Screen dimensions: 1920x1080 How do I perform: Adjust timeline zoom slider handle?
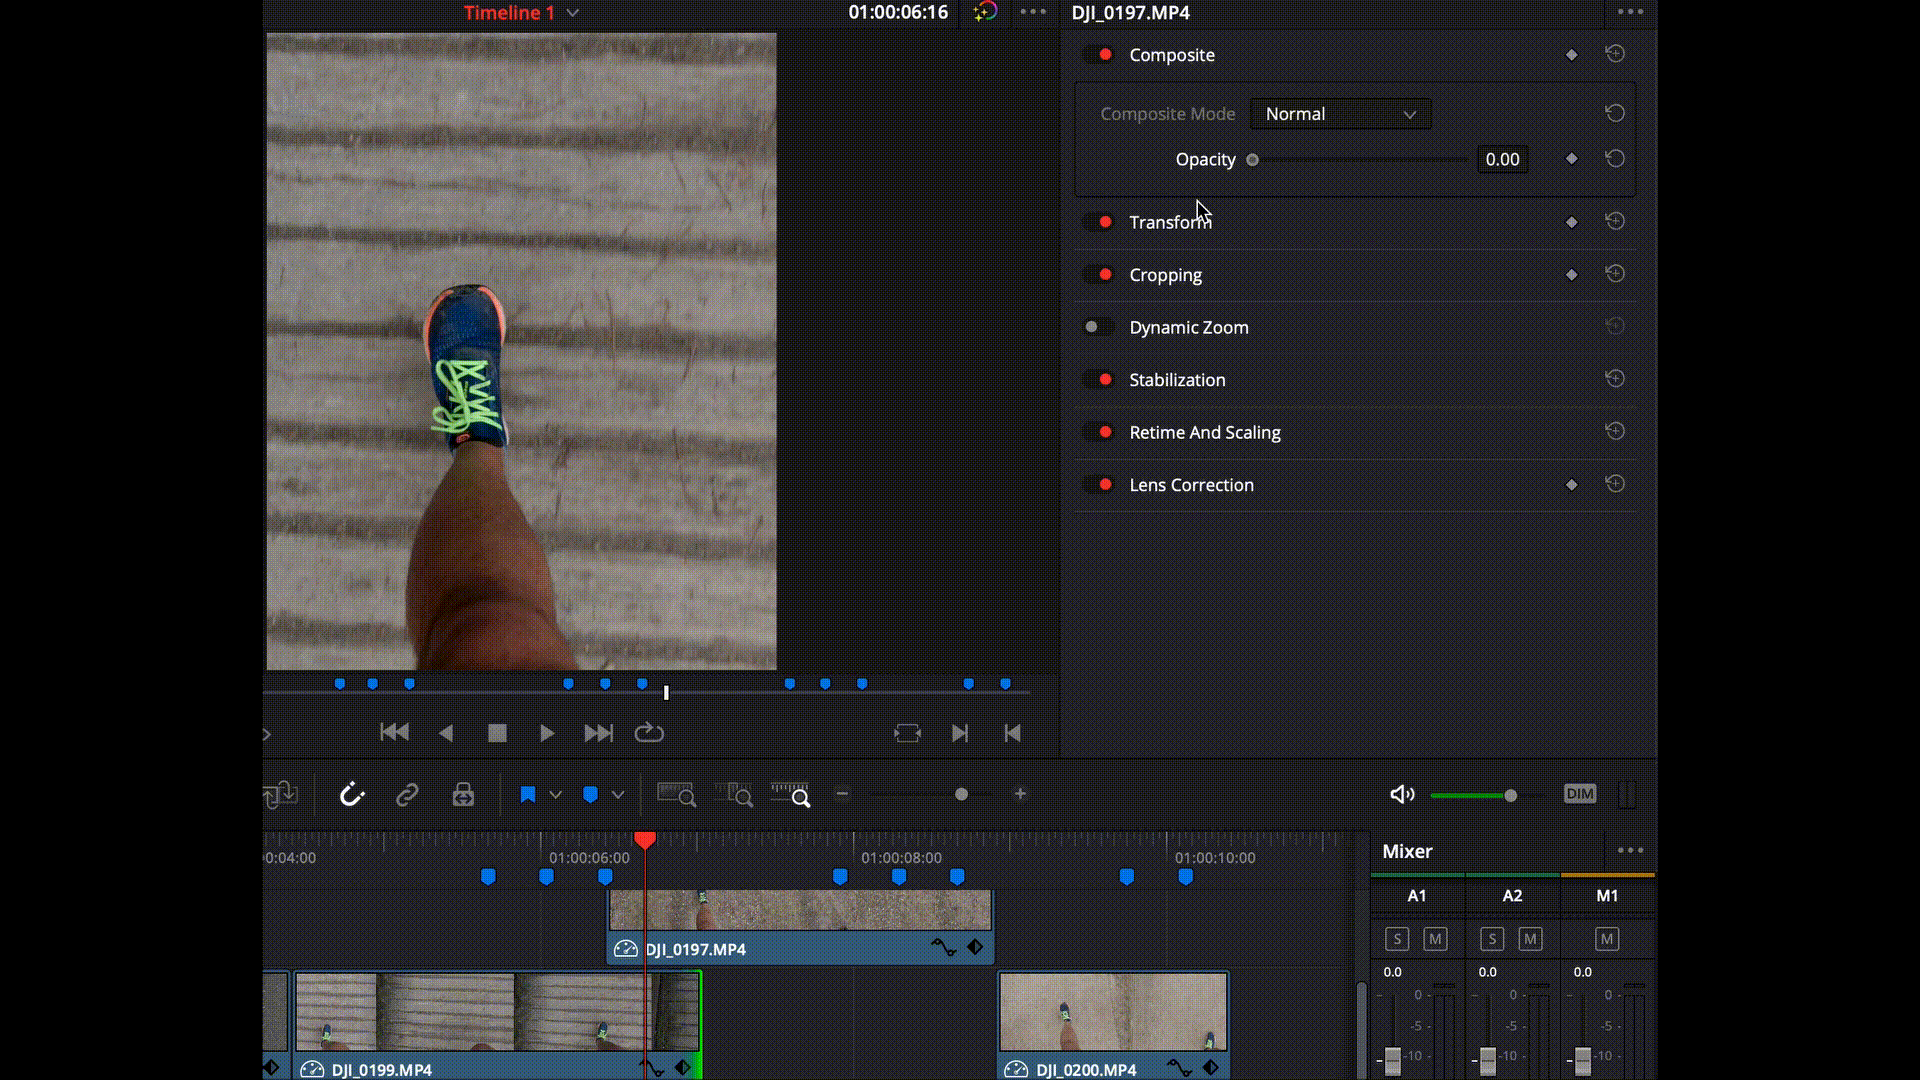click(x=961, y=794)
